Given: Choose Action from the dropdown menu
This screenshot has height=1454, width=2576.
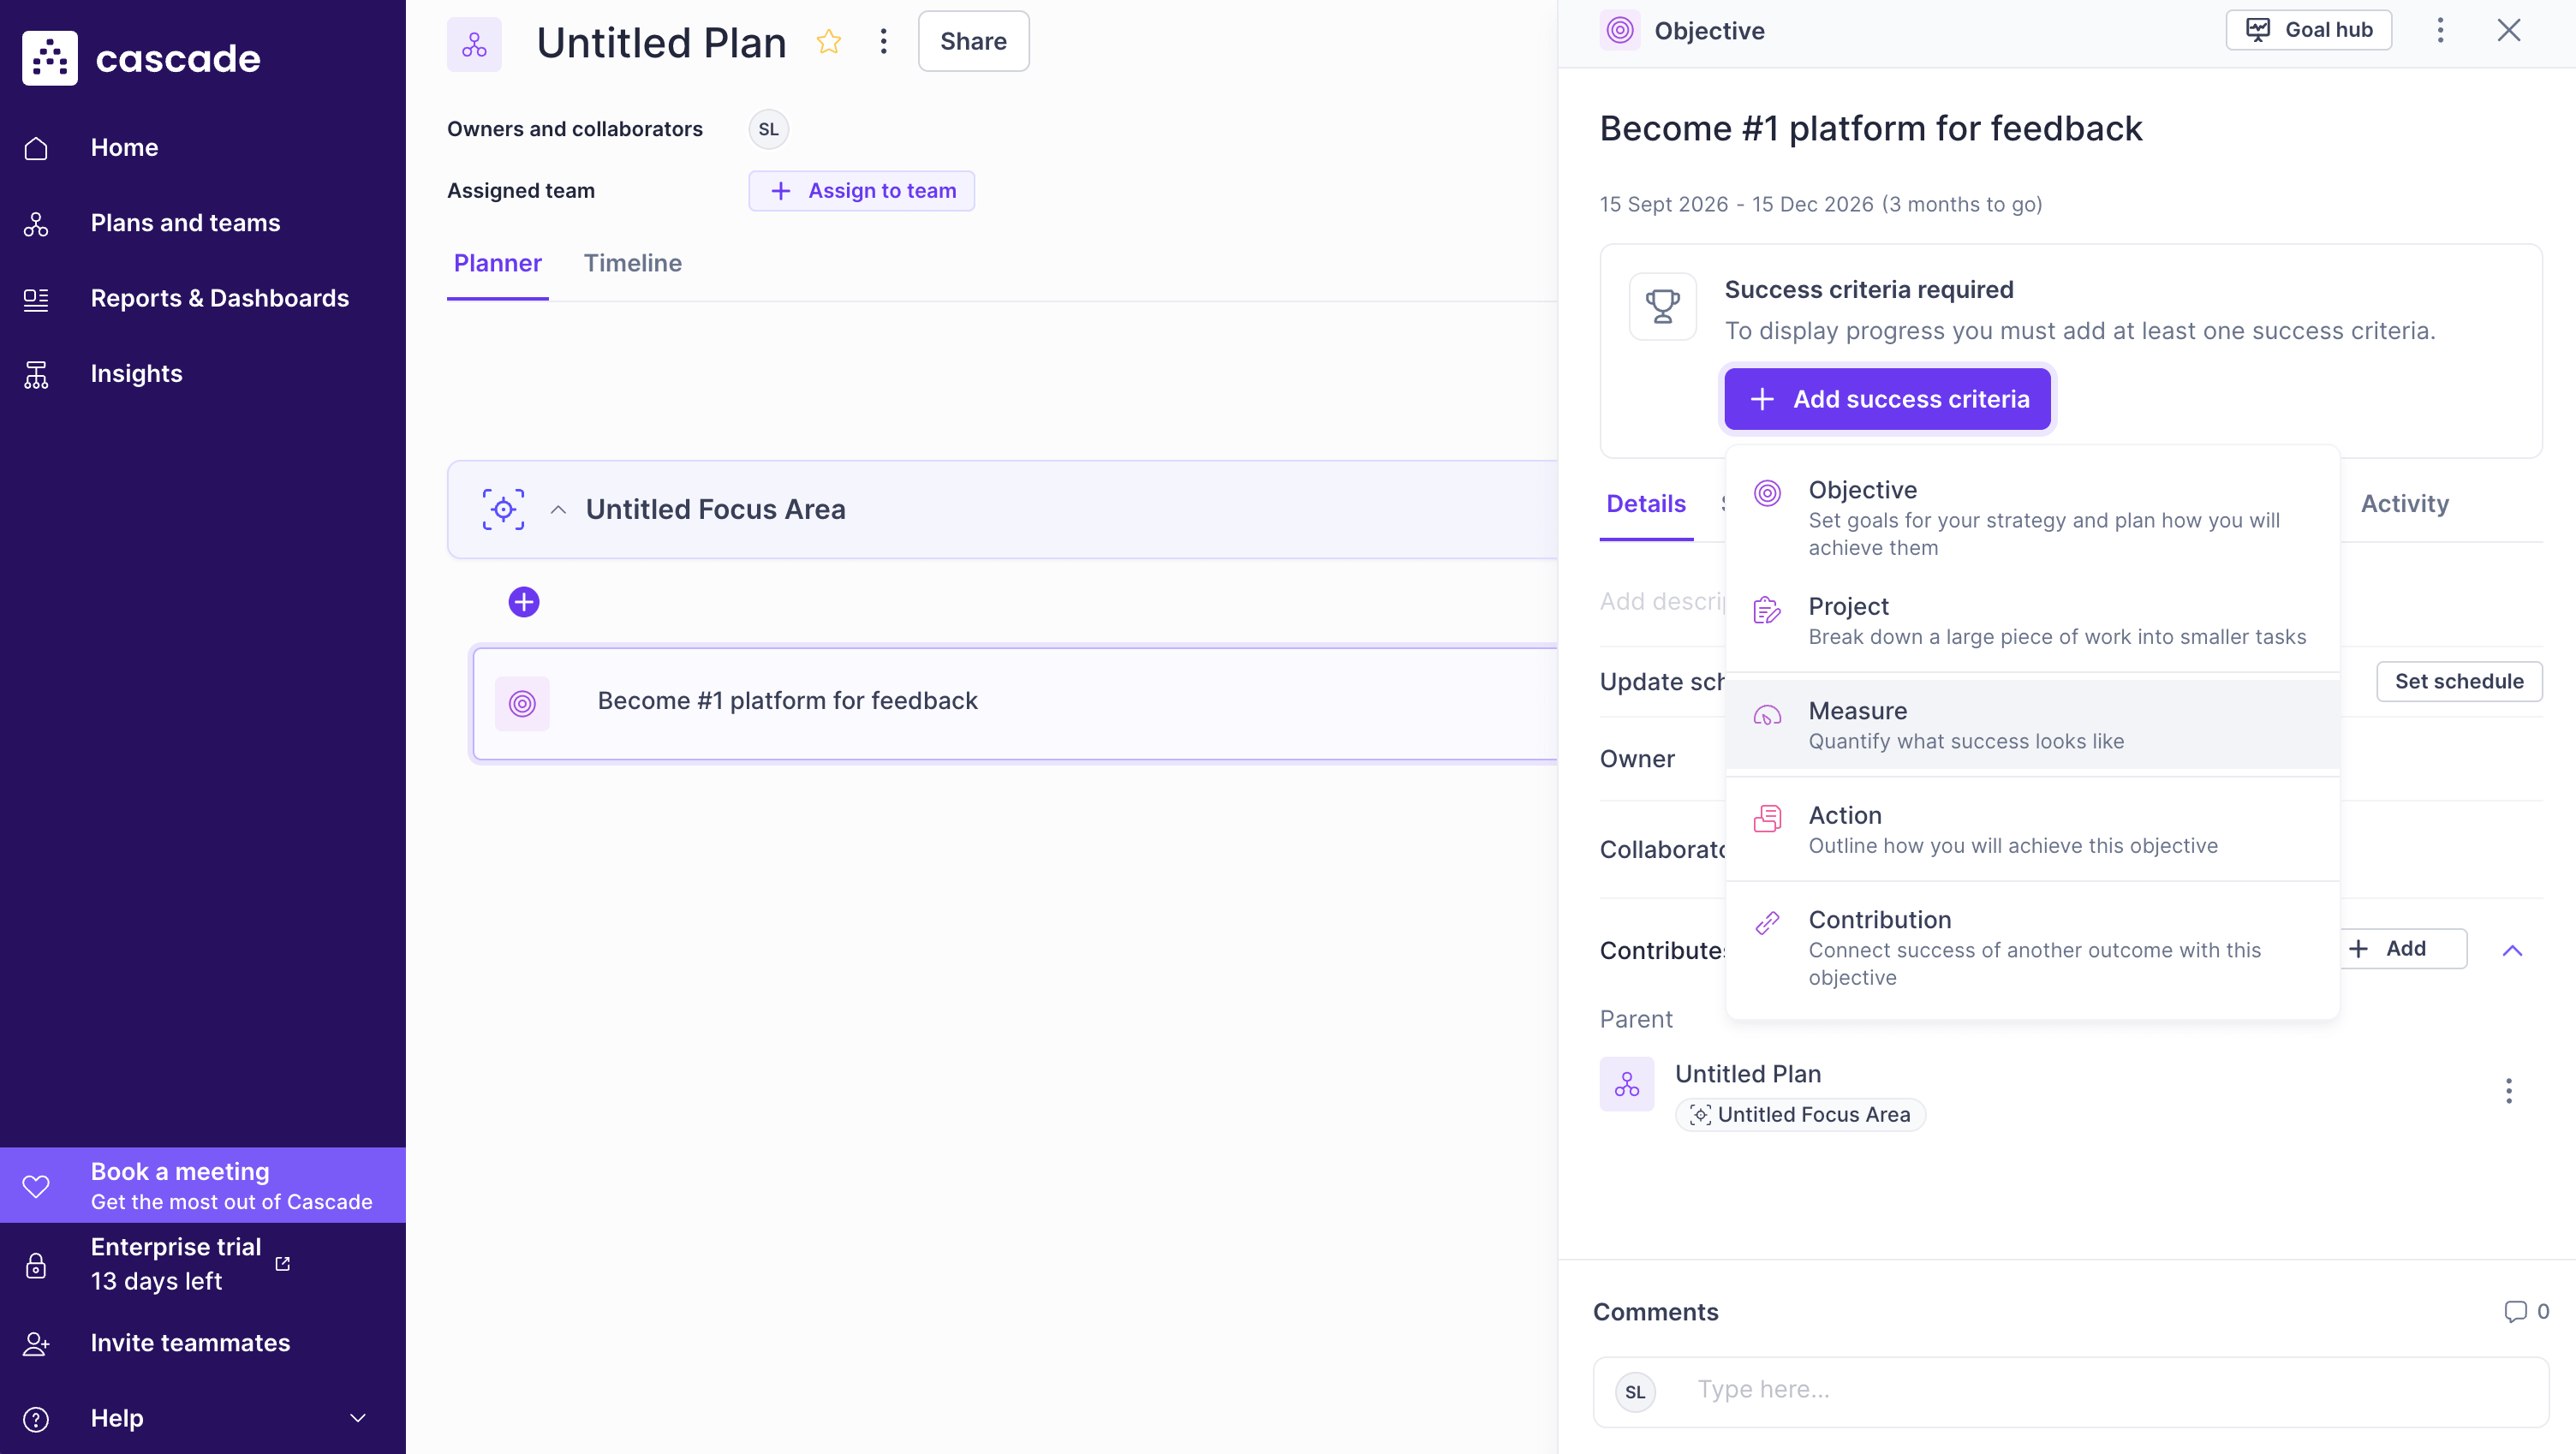Looking at the screenshot, I should [2032, 829].
